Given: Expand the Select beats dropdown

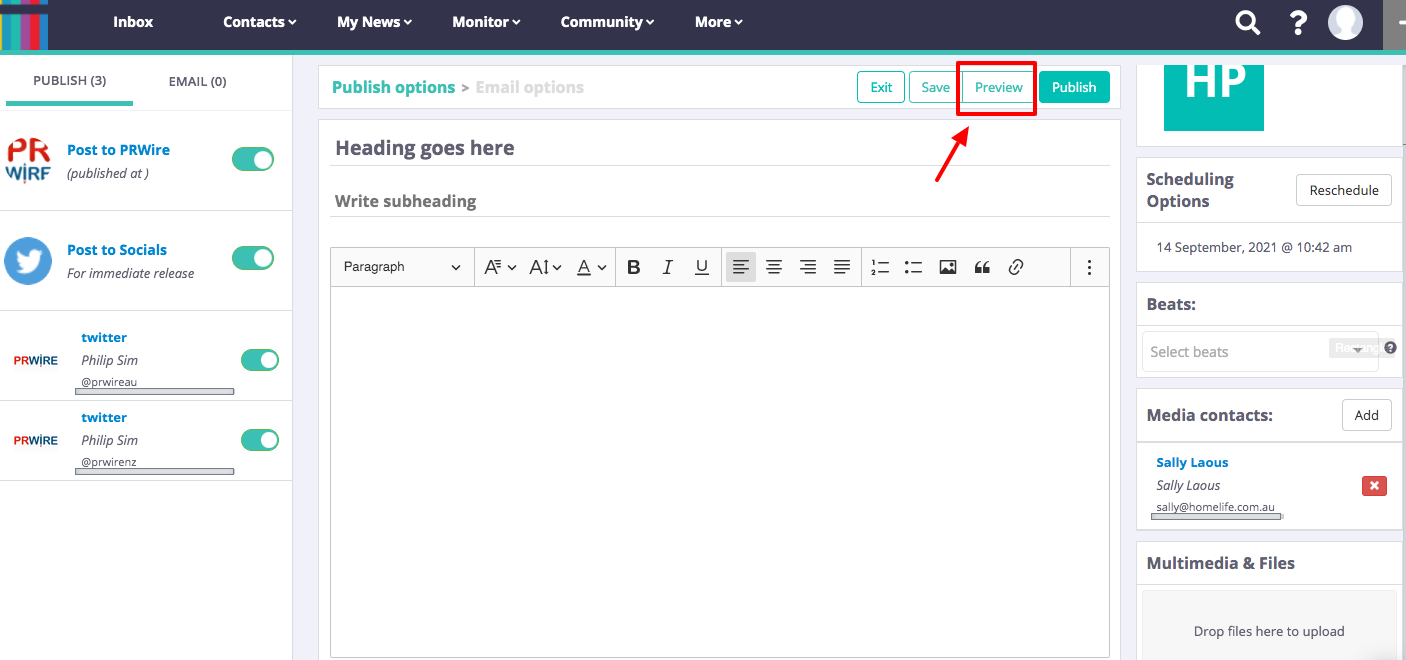Looking at the screenshot, I should (x=1259, y=352).
